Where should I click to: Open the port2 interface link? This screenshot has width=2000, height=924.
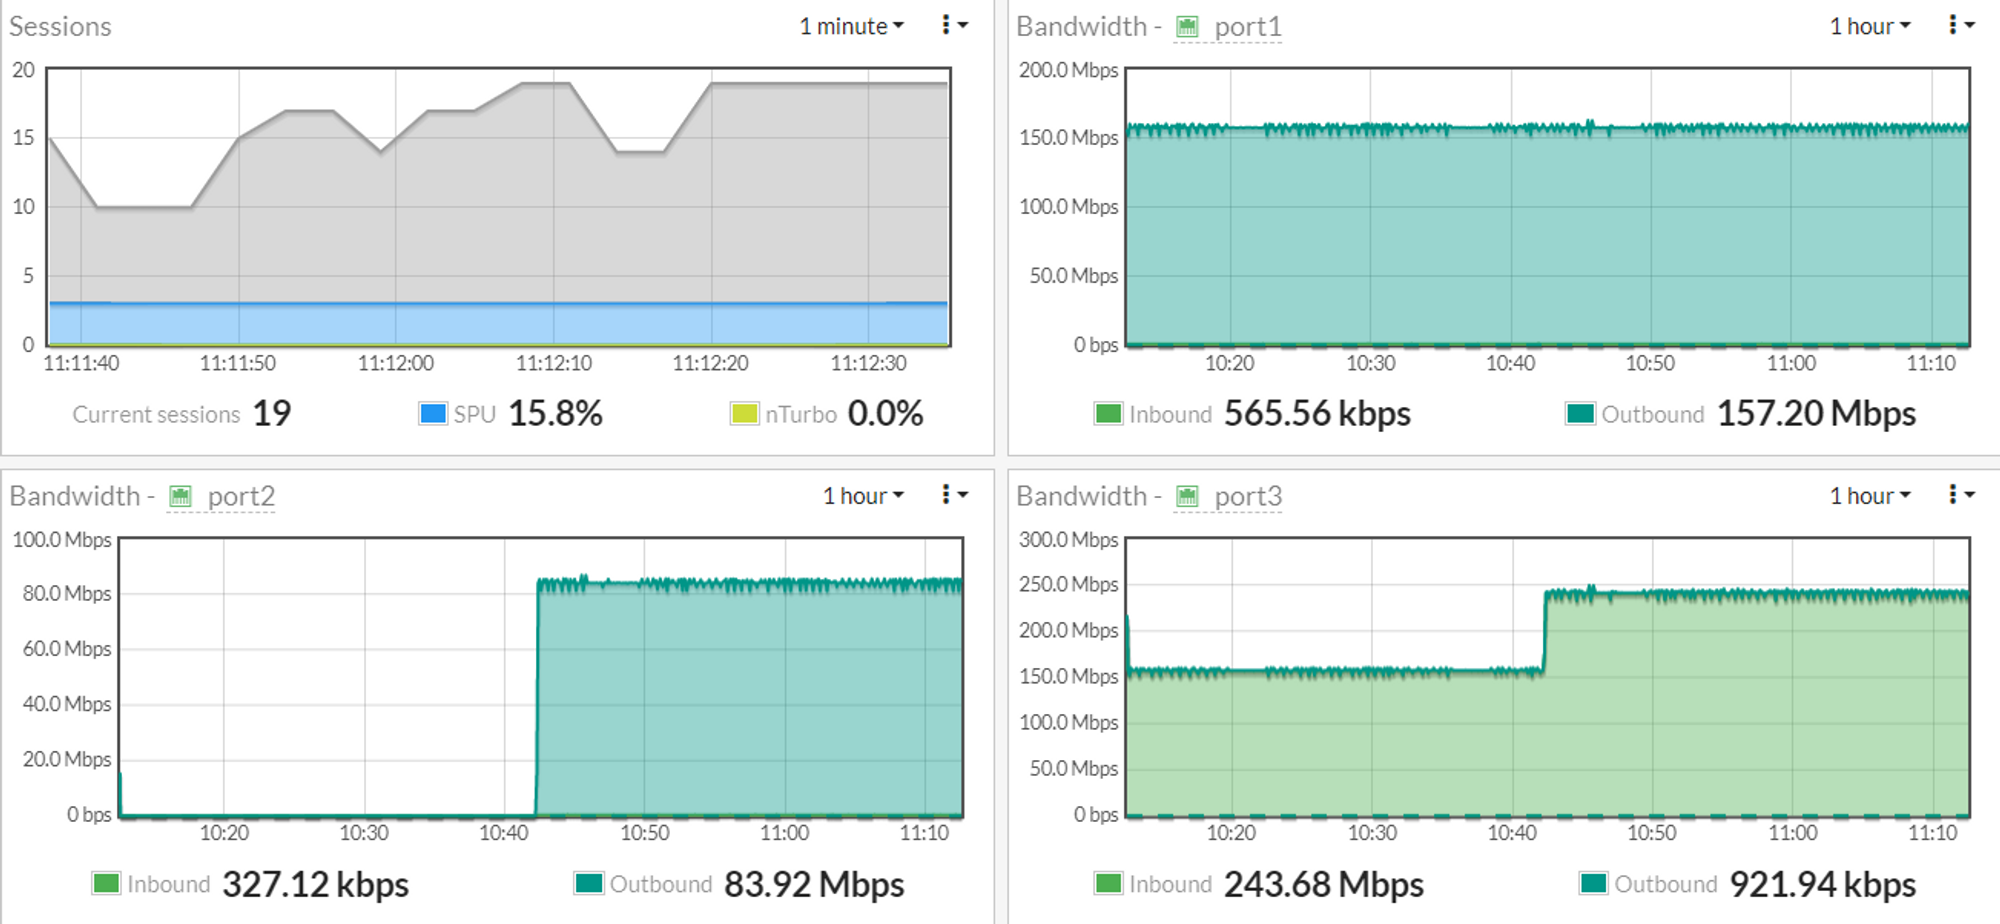(241, 496)
